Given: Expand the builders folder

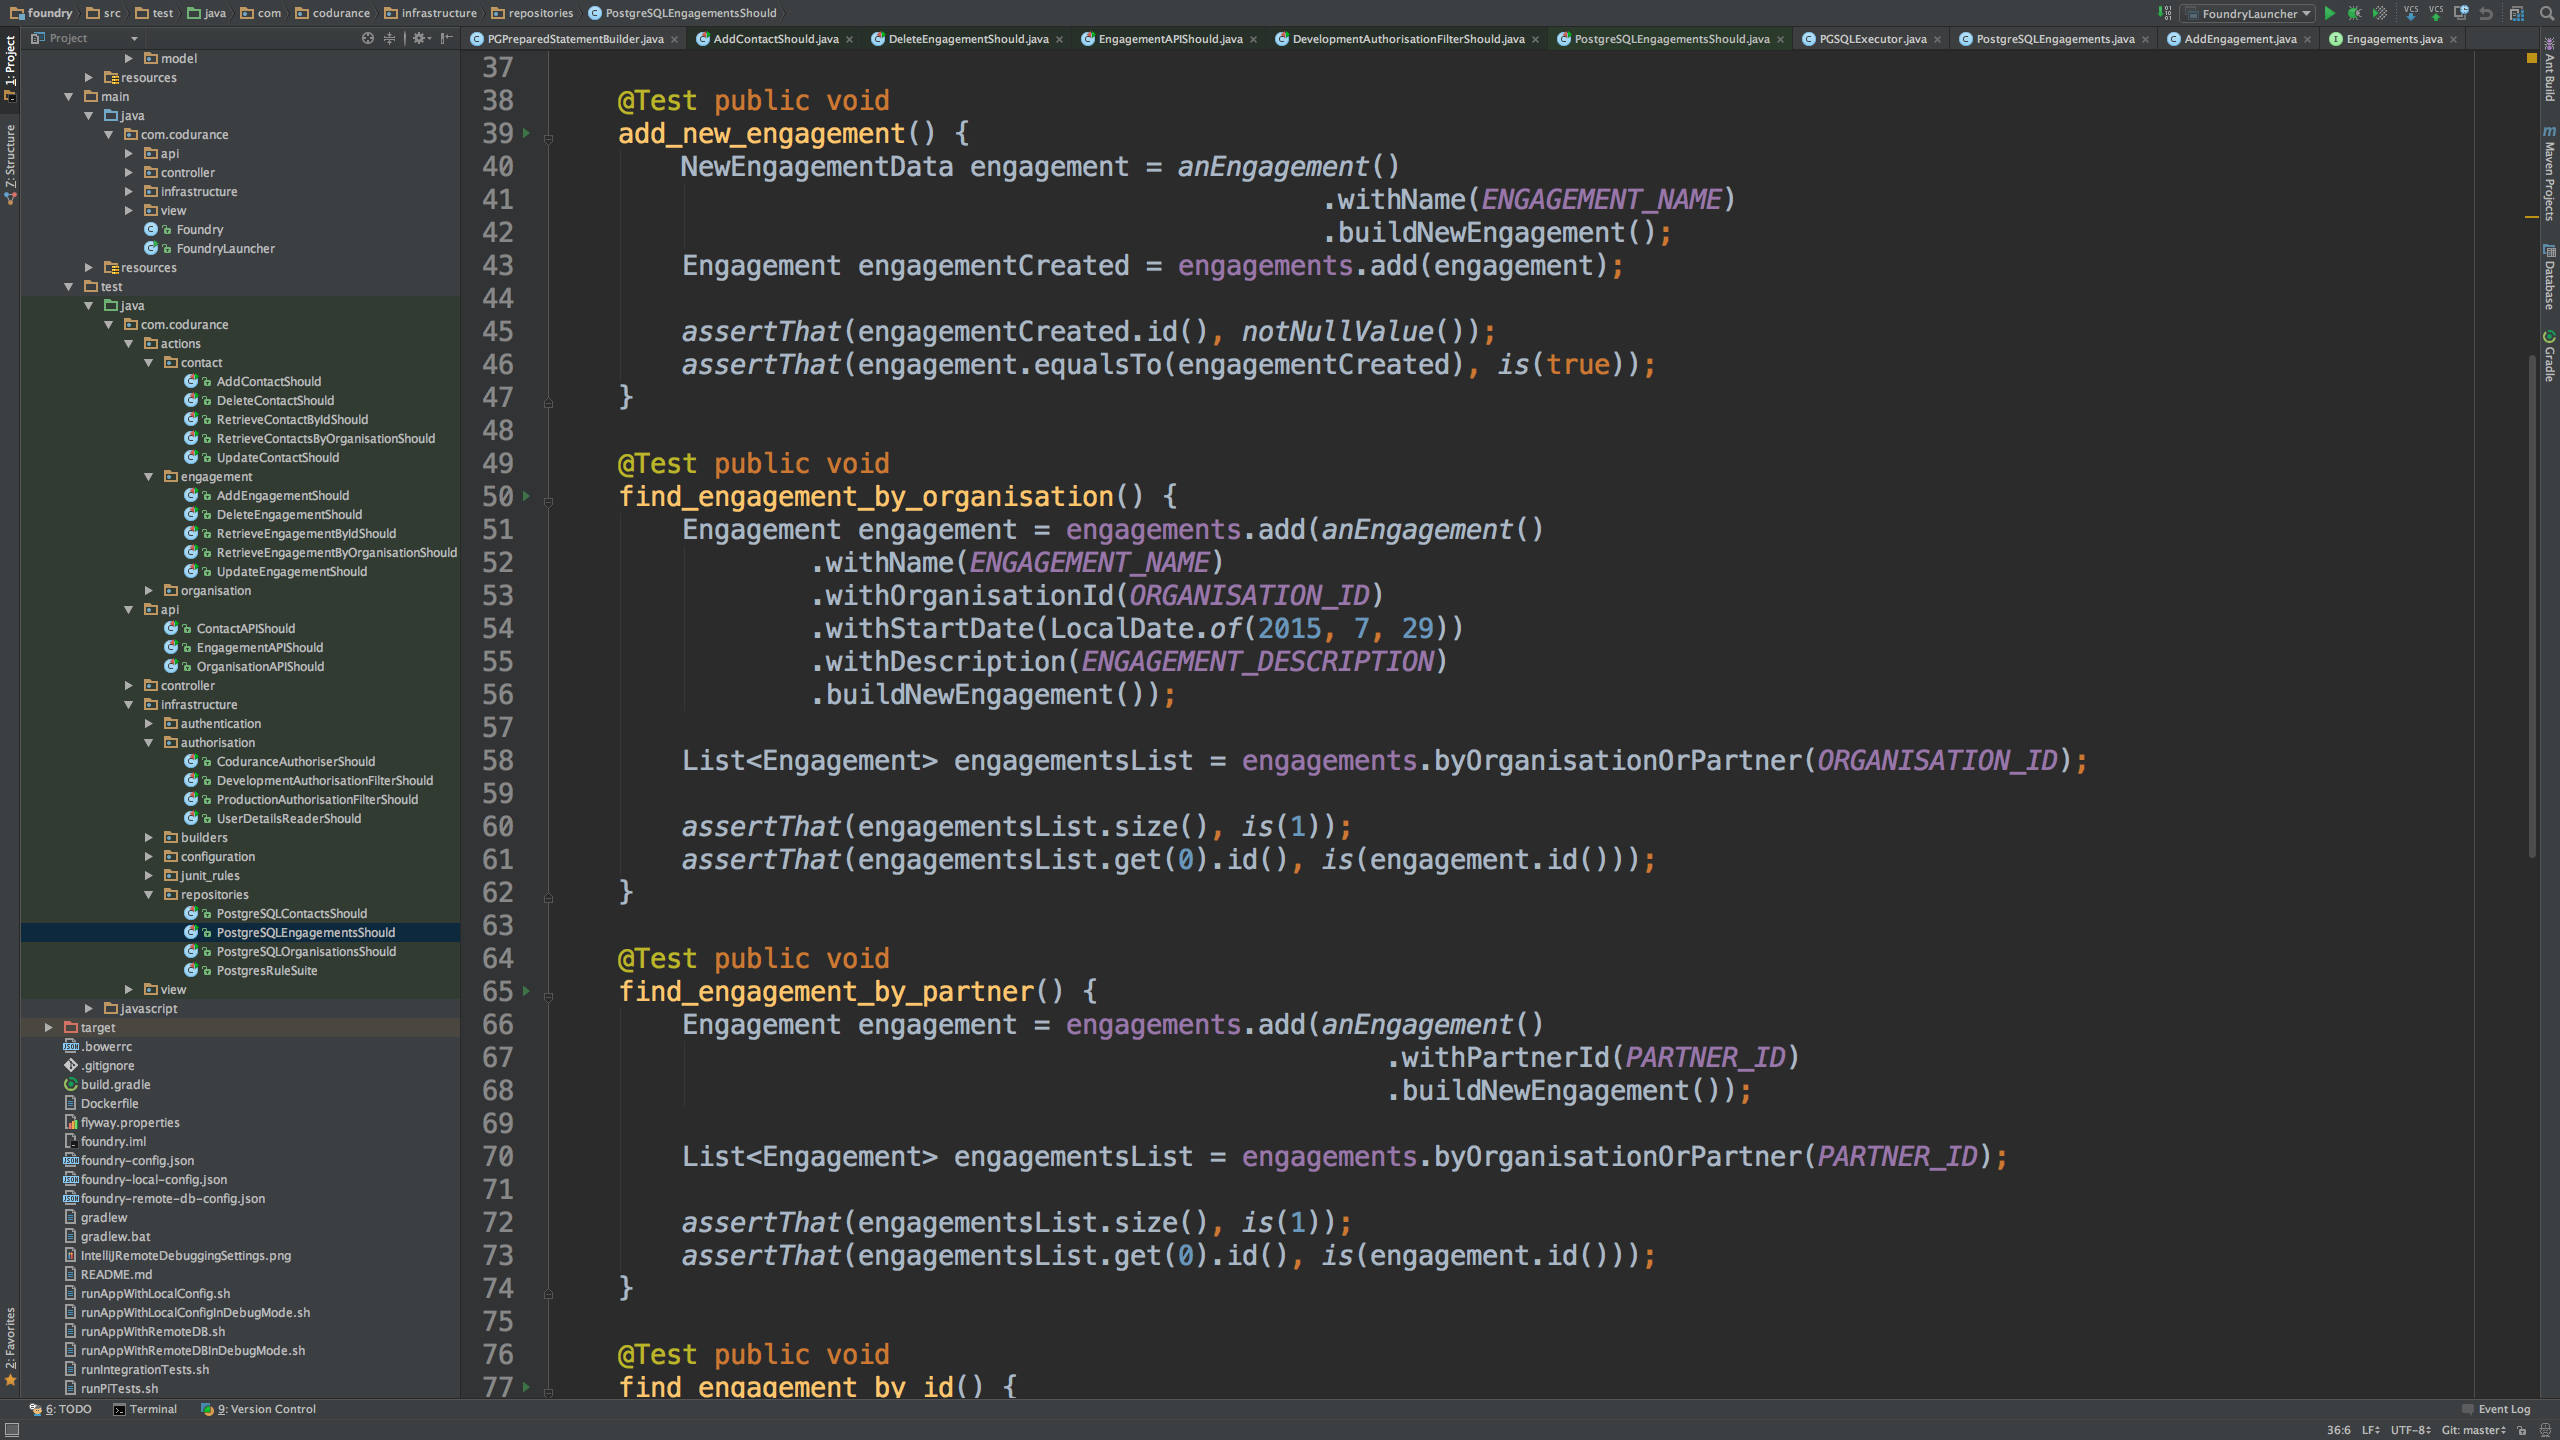Looking at the screenshot, I should pos(148,838).
